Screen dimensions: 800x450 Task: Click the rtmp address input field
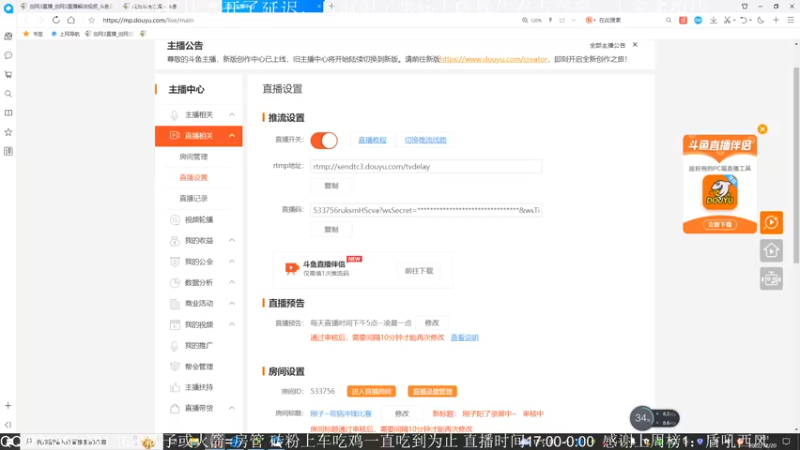(x=426, y=166)
